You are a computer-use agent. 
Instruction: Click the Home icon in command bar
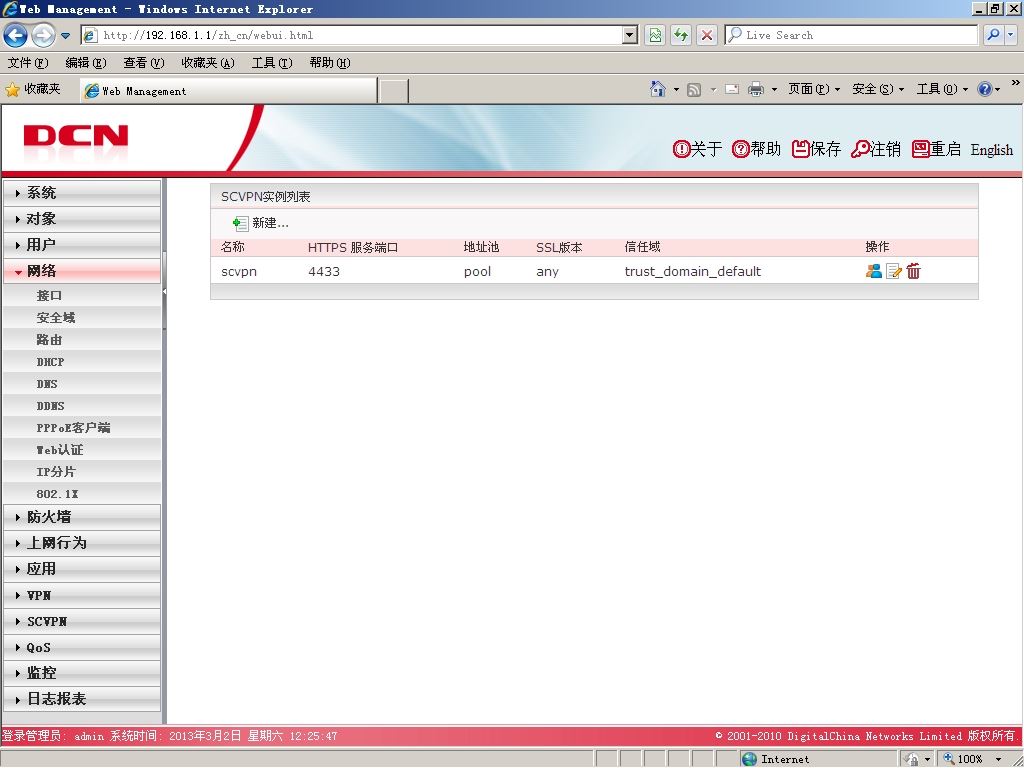pos(658,89)
